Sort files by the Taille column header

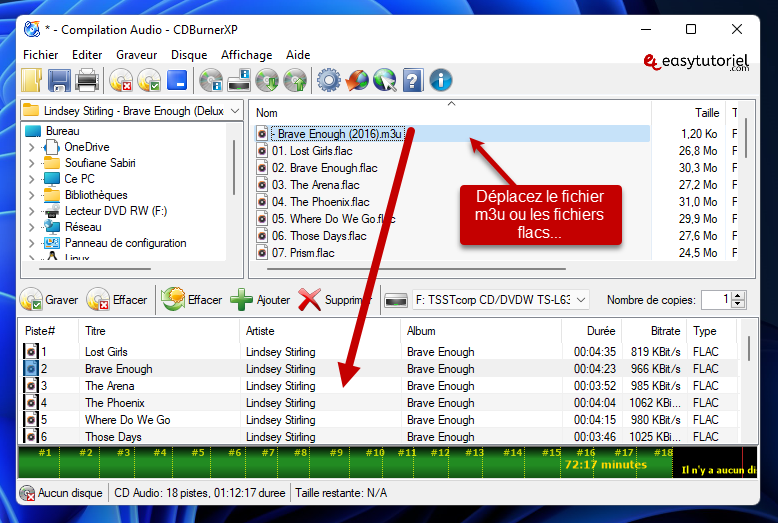(x=689, y=113)
